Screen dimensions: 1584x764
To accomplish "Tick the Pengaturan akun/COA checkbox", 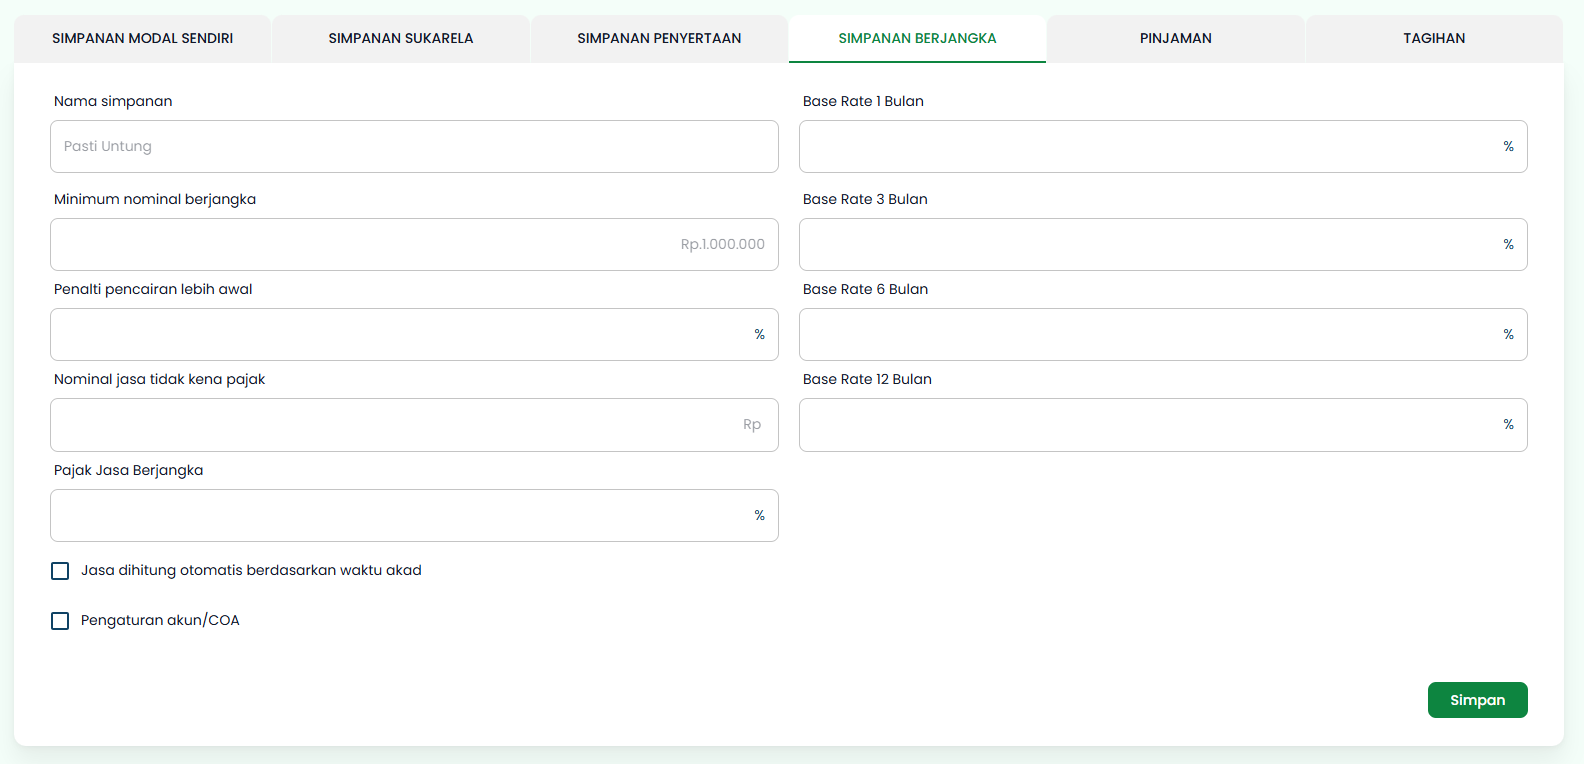I will [x=60, y=621].
